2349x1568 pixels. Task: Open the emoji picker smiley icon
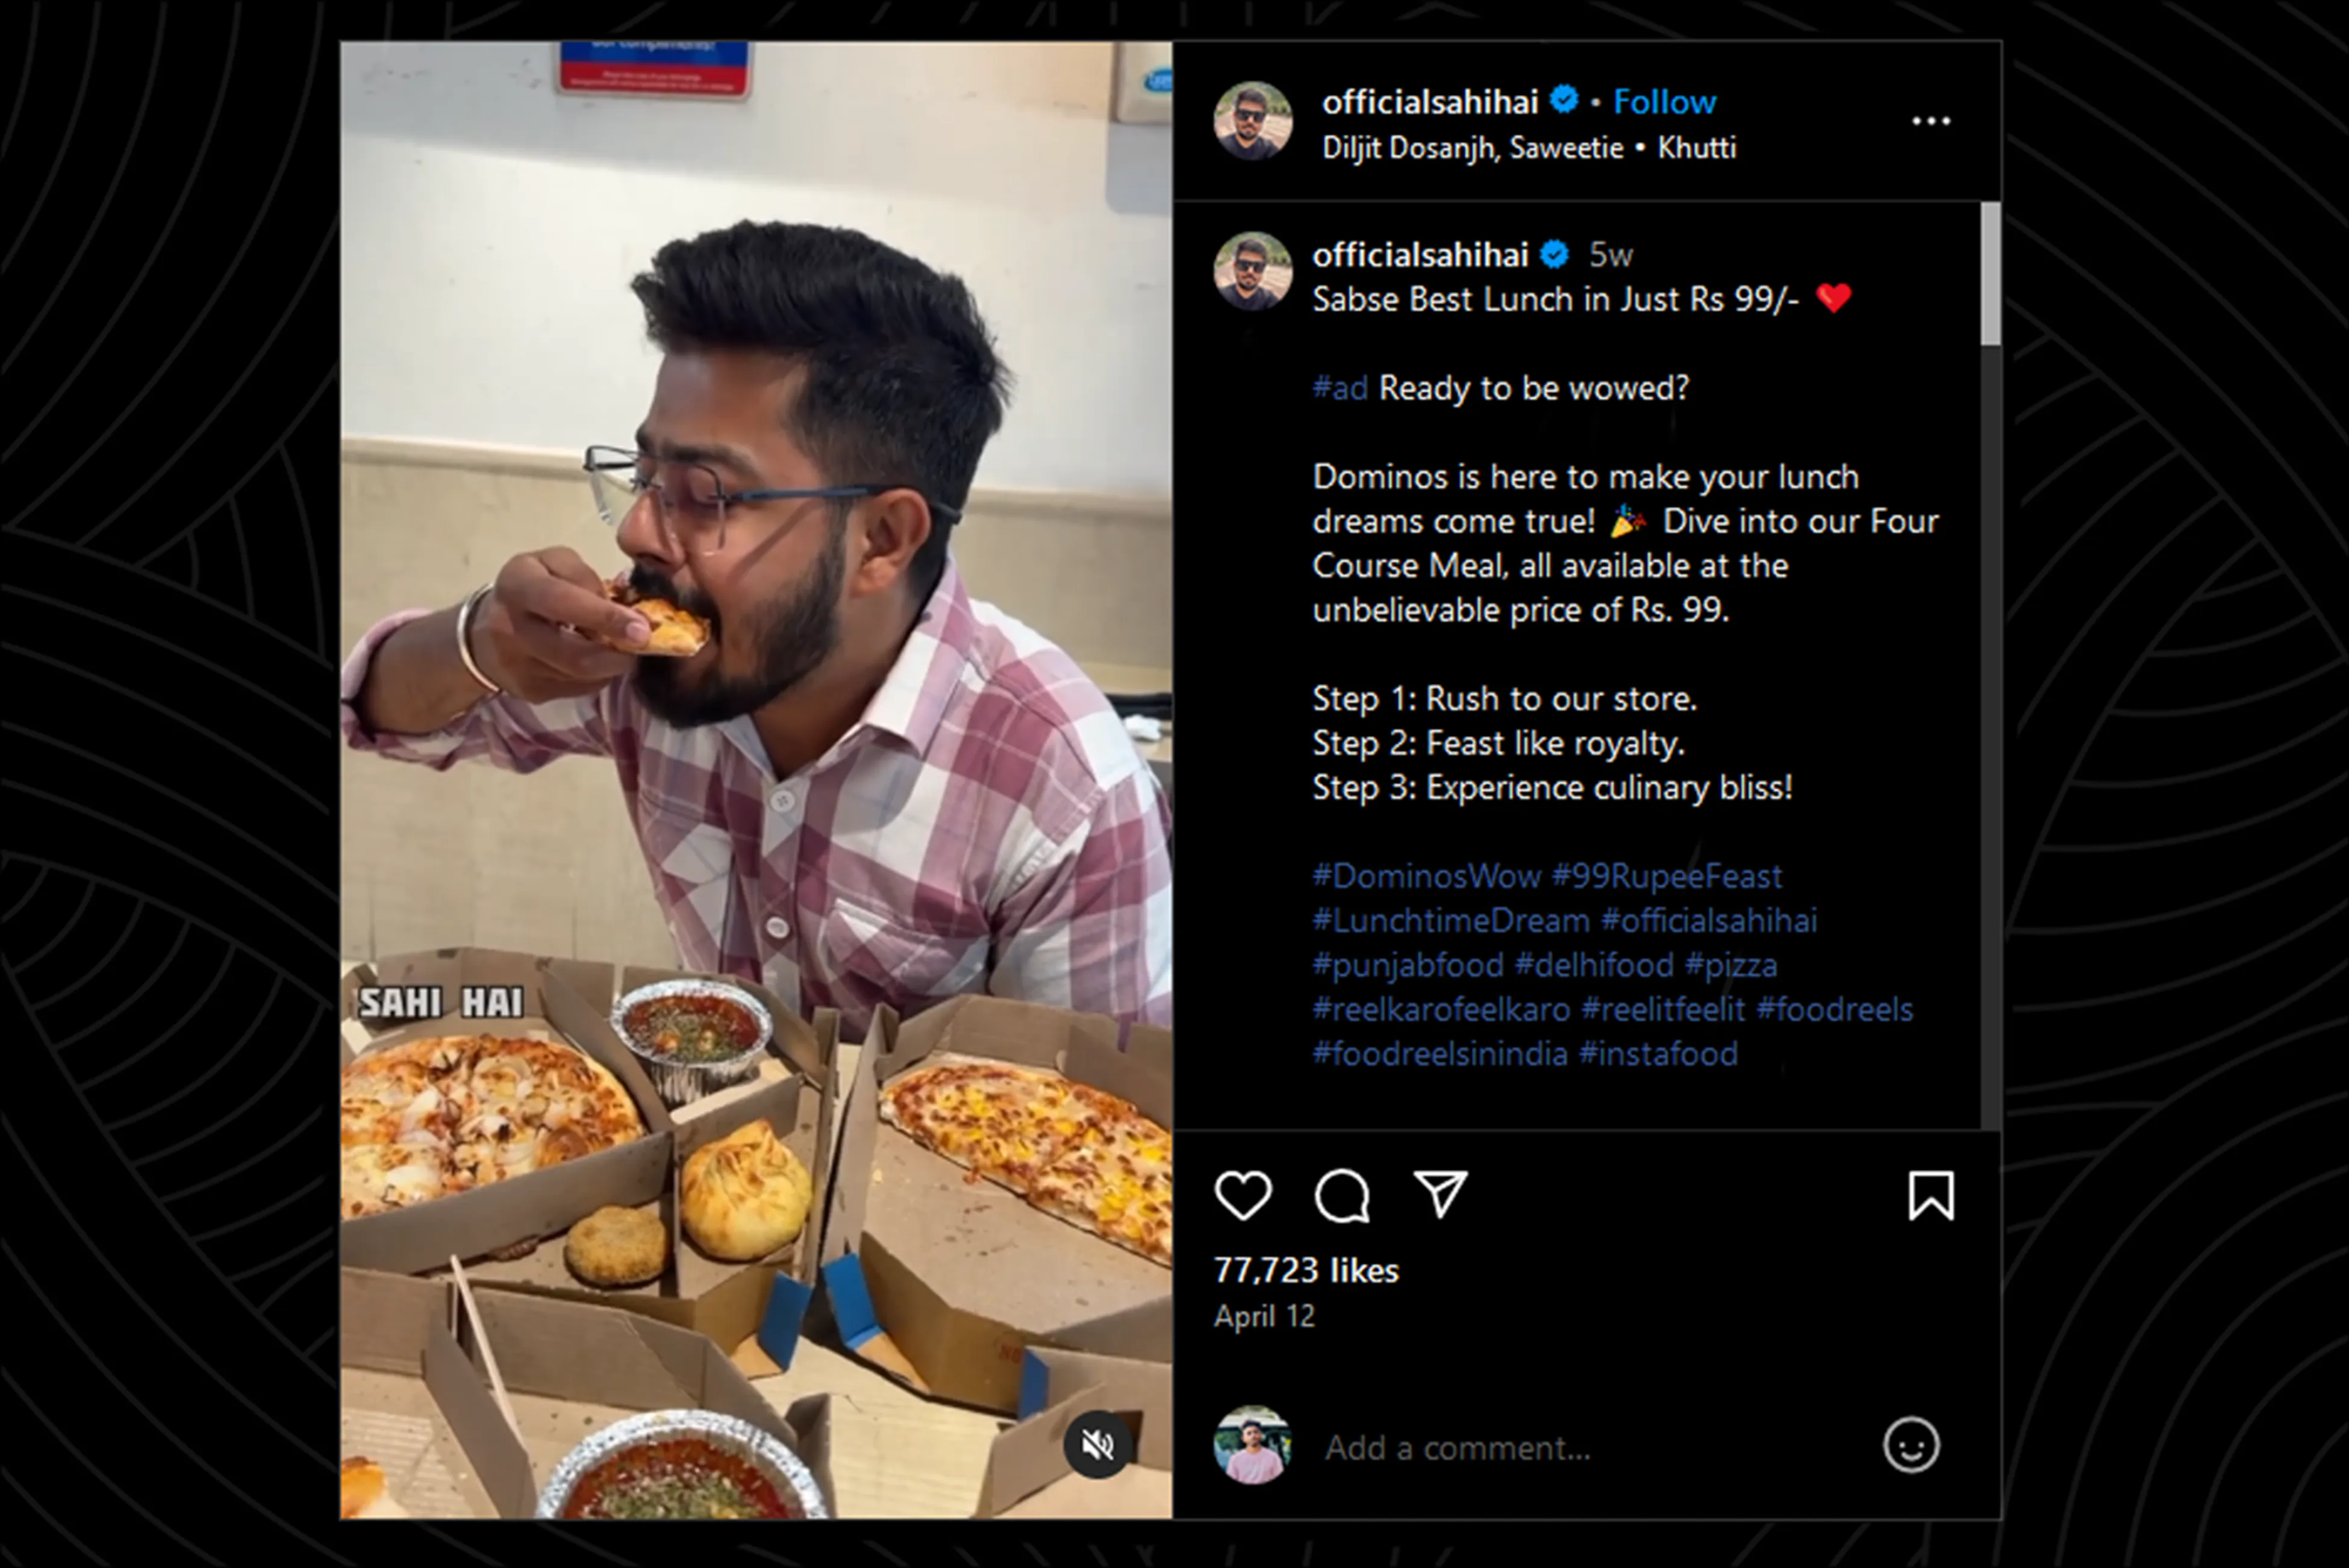click(x=1911, y=1445)
